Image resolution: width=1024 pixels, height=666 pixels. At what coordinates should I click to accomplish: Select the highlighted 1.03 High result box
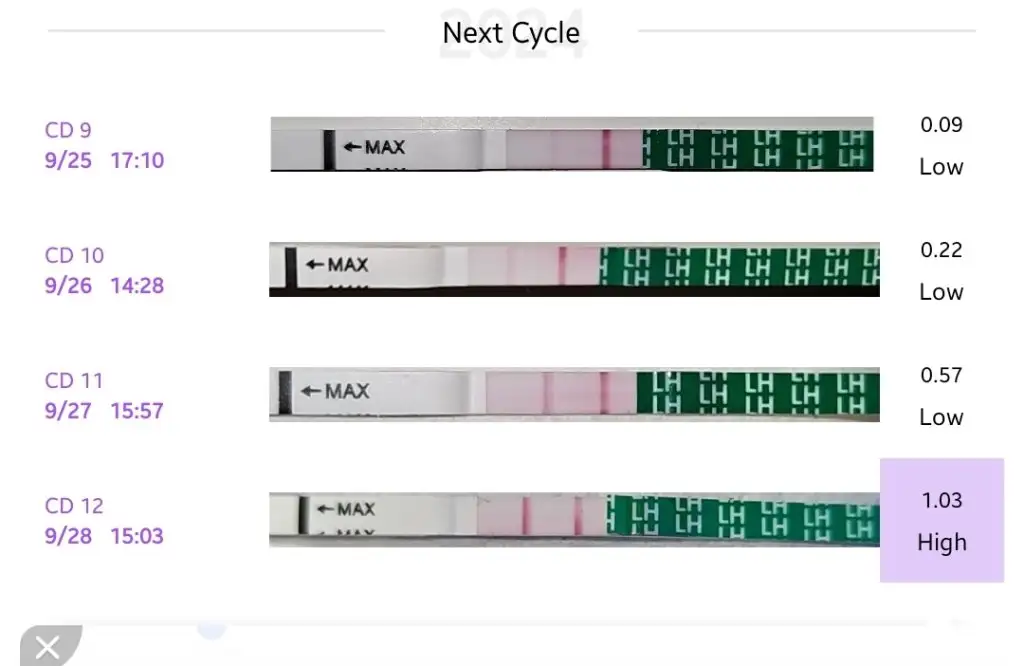click(x=941, y=520)
